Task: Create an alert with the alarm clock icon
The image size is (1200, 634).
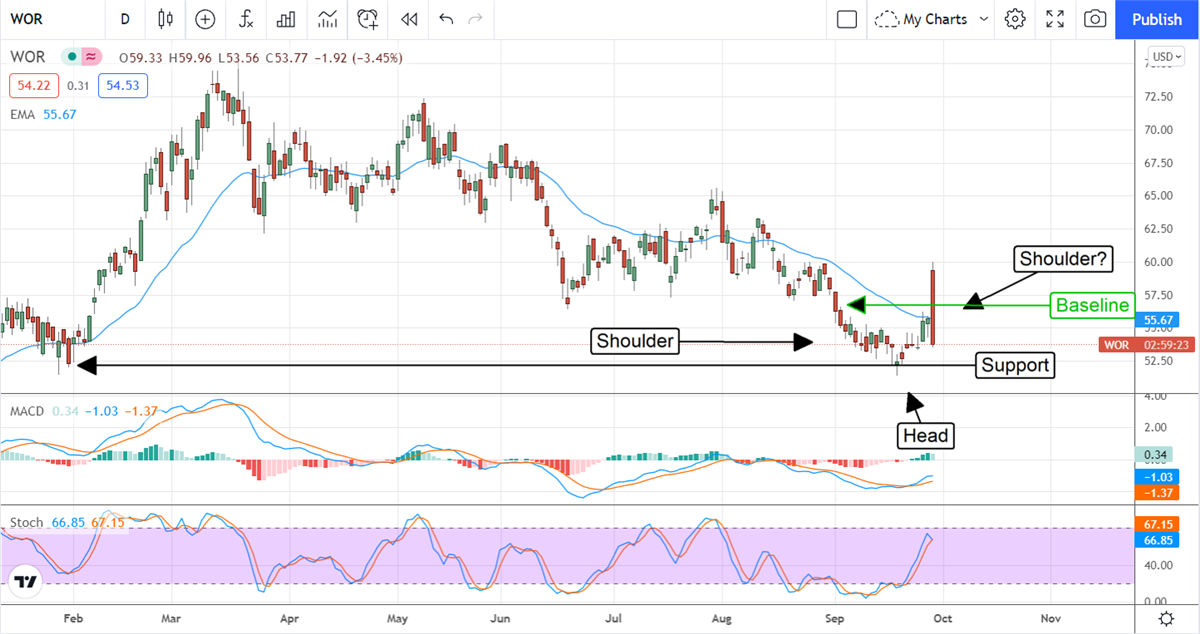Action: point(368,18)
